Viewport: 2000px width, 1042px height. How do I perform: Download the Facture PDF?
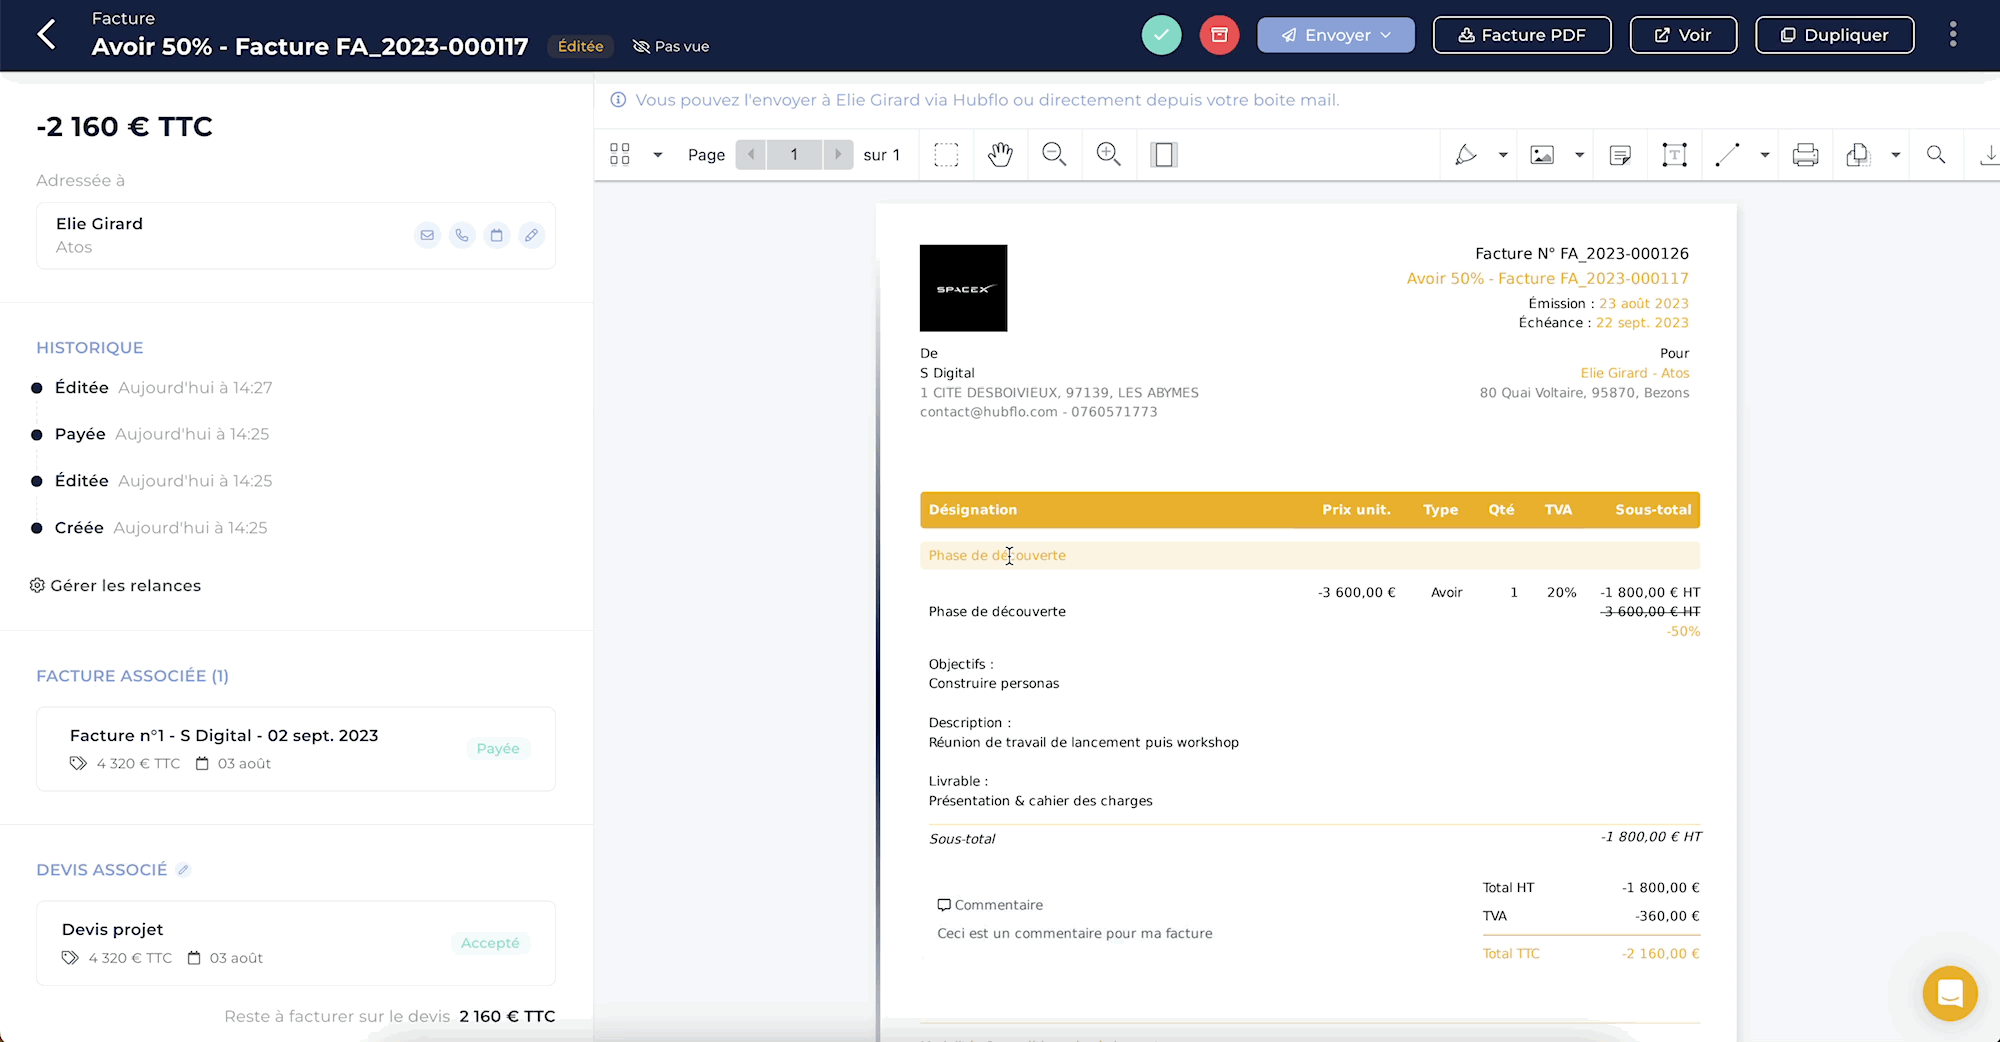point(1522,35)
